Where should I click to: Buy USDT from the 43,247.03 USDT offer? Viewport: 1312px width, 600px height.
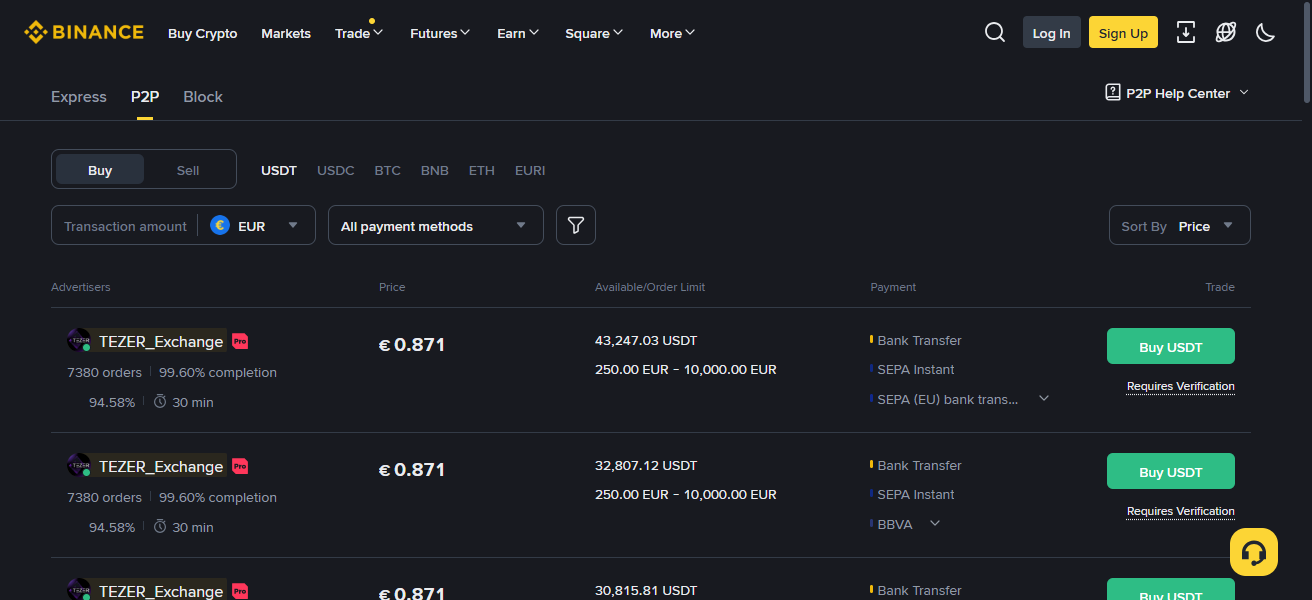1171,346
